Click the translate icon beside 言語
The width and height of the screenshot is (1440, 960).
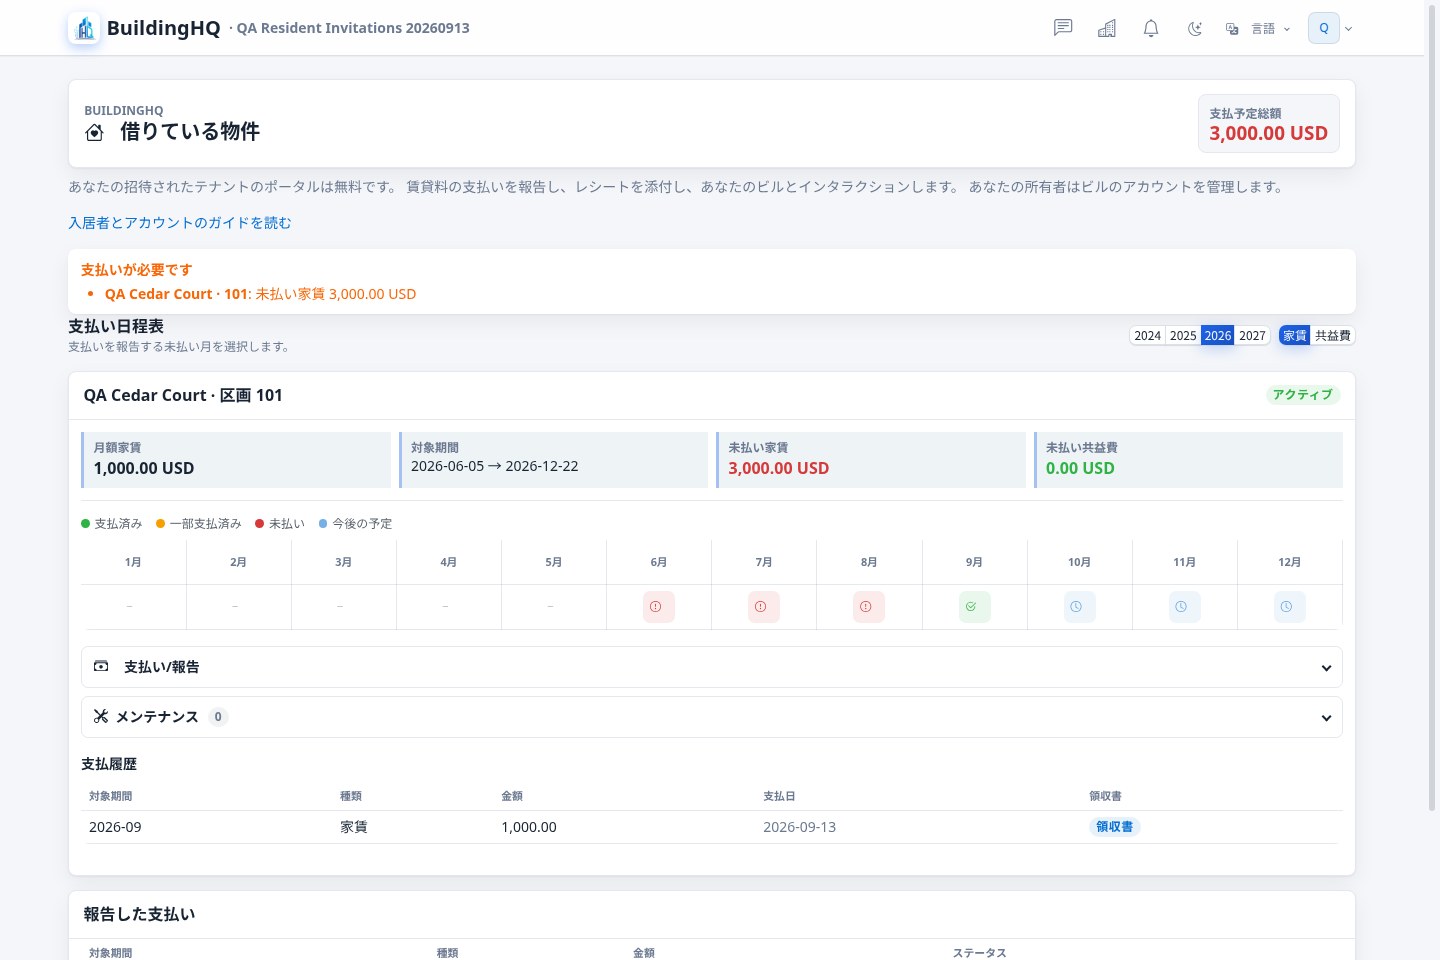tap(1232, 29)
